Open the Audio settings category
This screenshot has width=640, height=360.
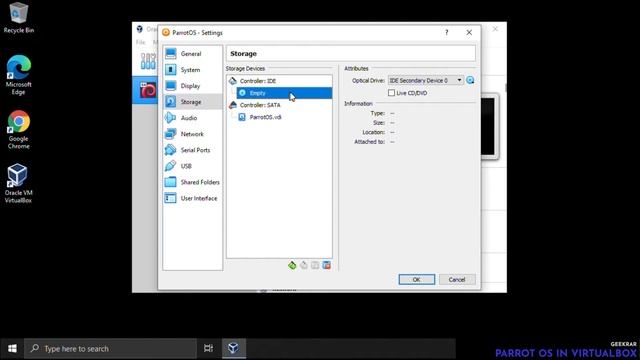point(193,118)
